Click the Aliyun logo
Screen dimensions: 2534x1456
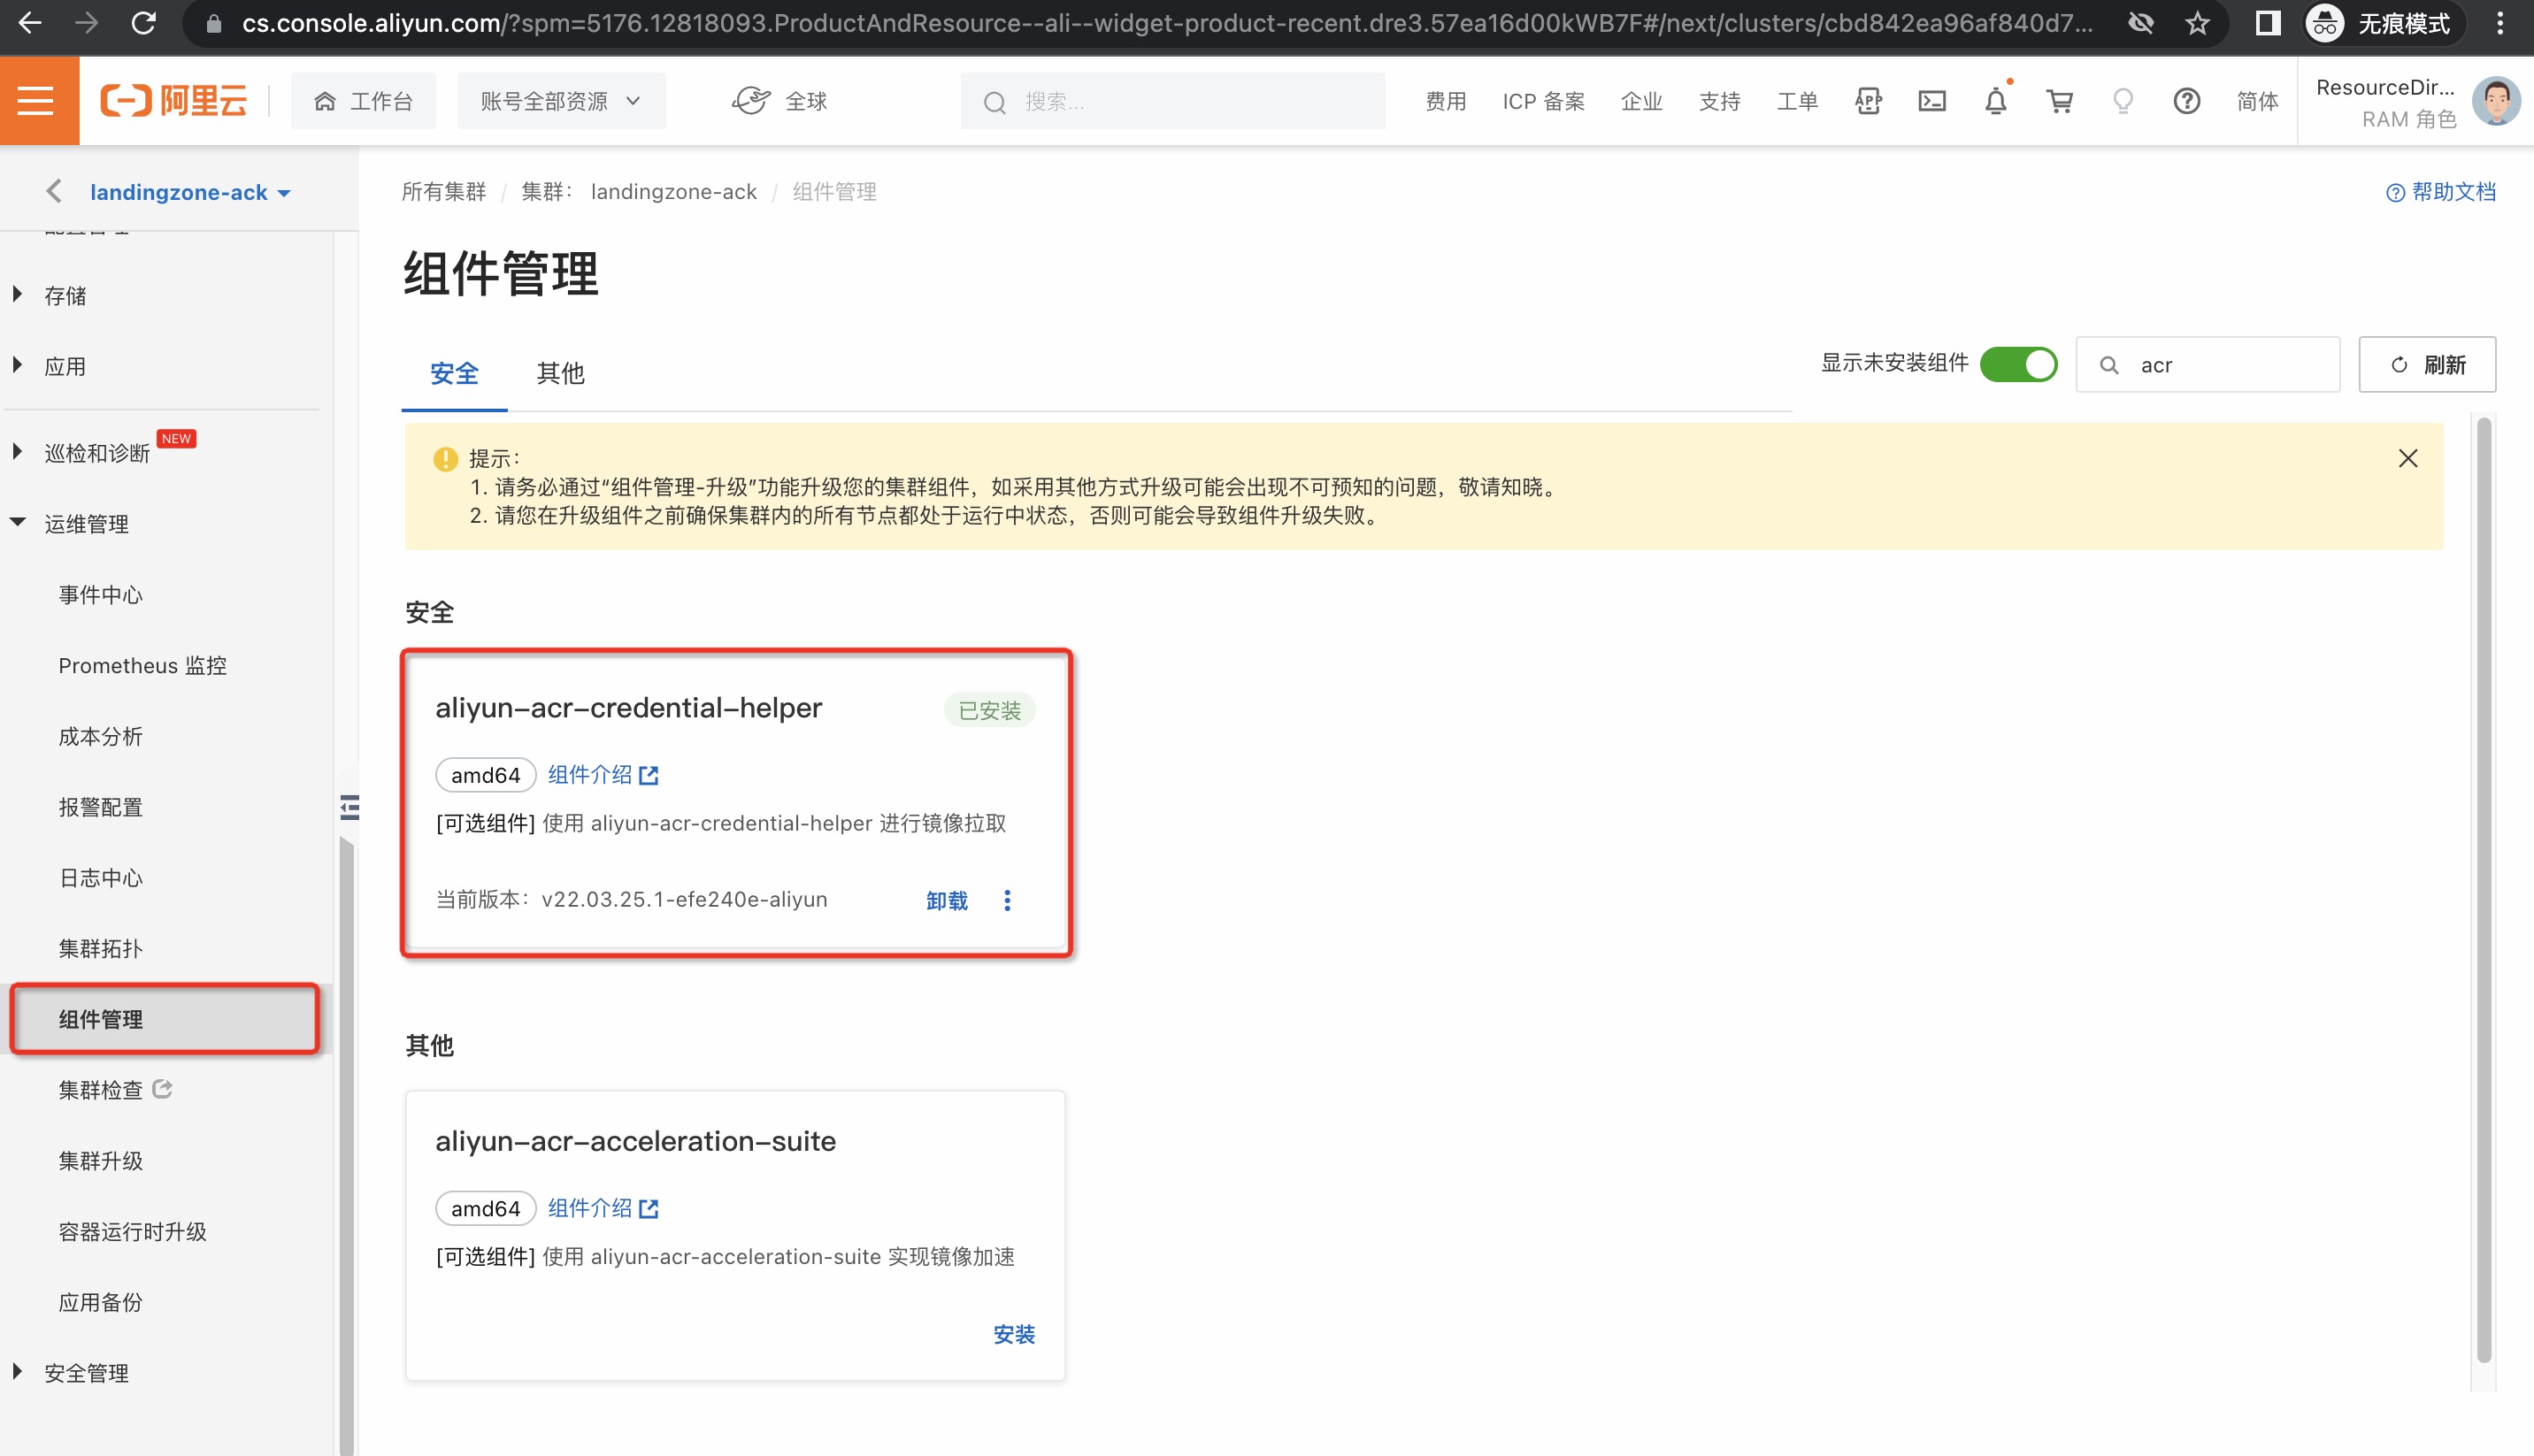click(x=174, y=101)
